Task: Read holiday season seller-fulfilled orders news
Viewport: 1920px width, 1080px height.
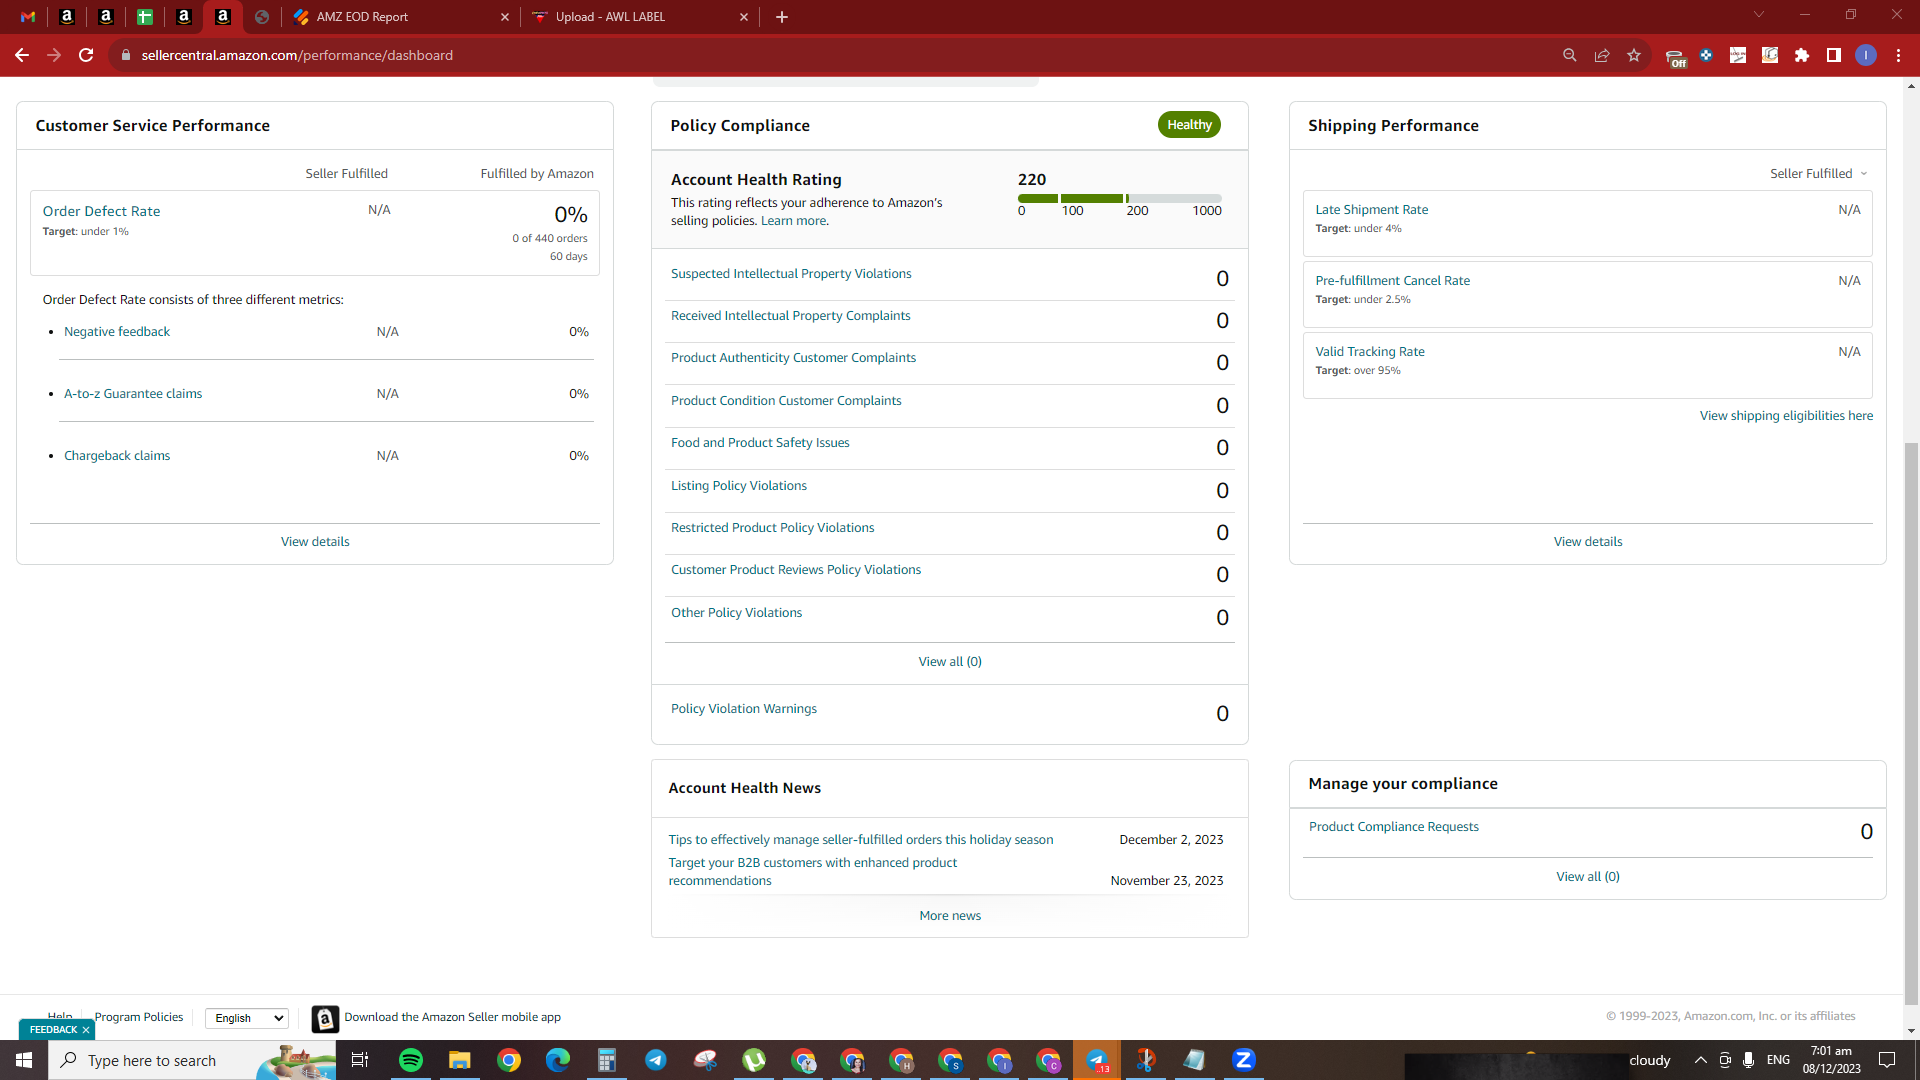Action: point(861,840)
